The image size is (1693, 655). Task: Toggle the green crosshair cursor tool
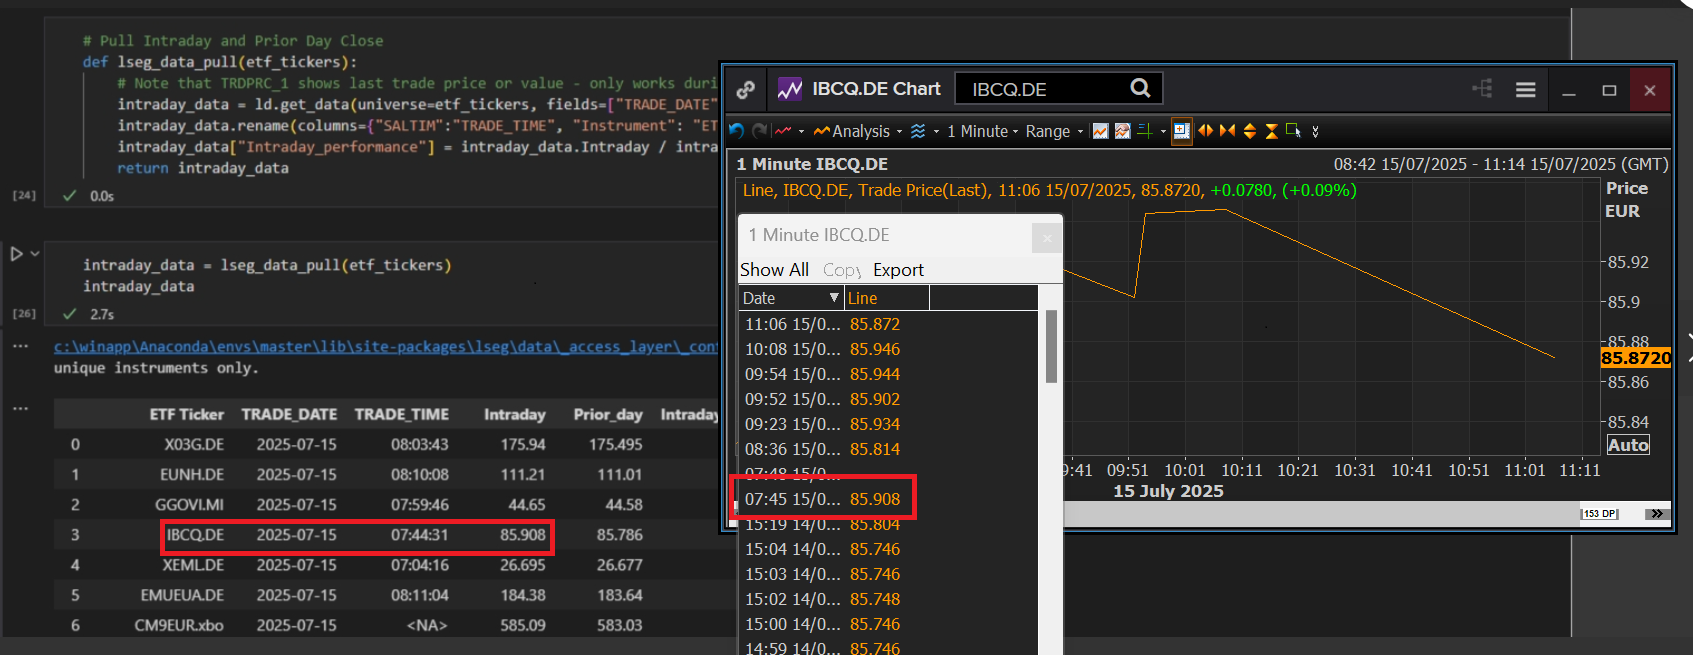pyautogui.click(x=1145, y=131)
